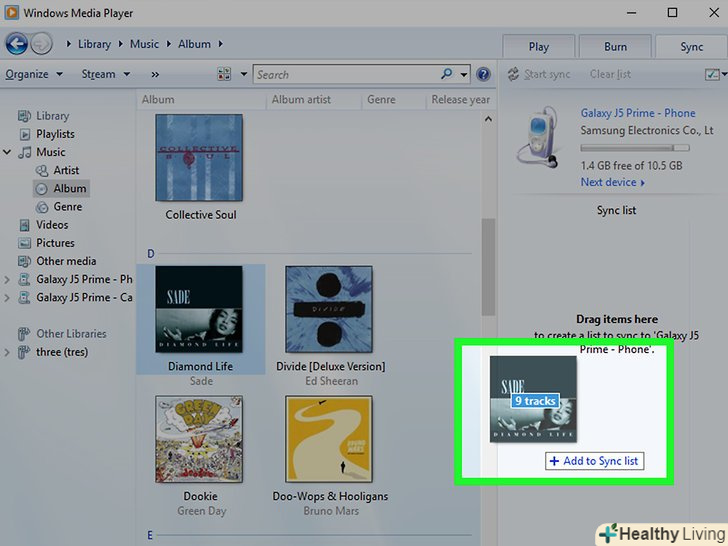Click the Galaxy J5 Prime device picture
Viewport: 728px width, 546px height.
point(538,136)
